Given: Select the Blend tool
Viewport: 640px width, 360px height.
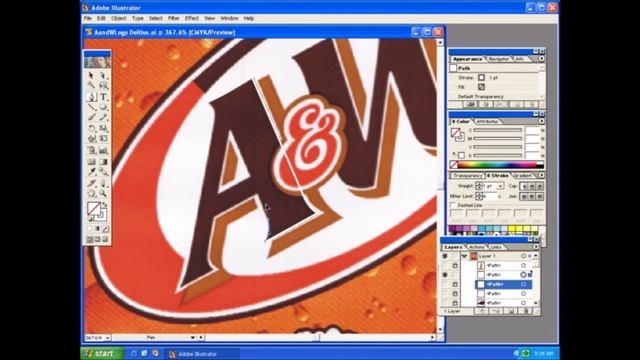Looking at the screenshot, I should coord(103,172).
